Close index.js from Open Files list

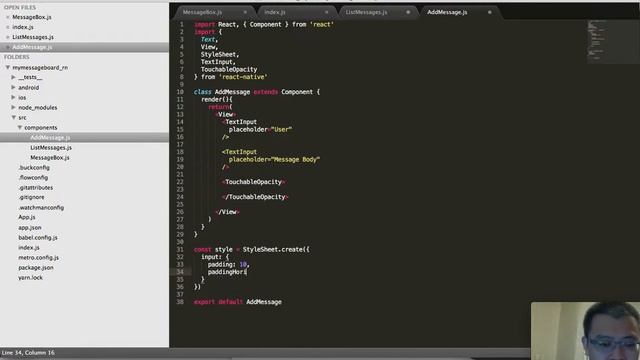pyautogui.click(x=8, y=27)
